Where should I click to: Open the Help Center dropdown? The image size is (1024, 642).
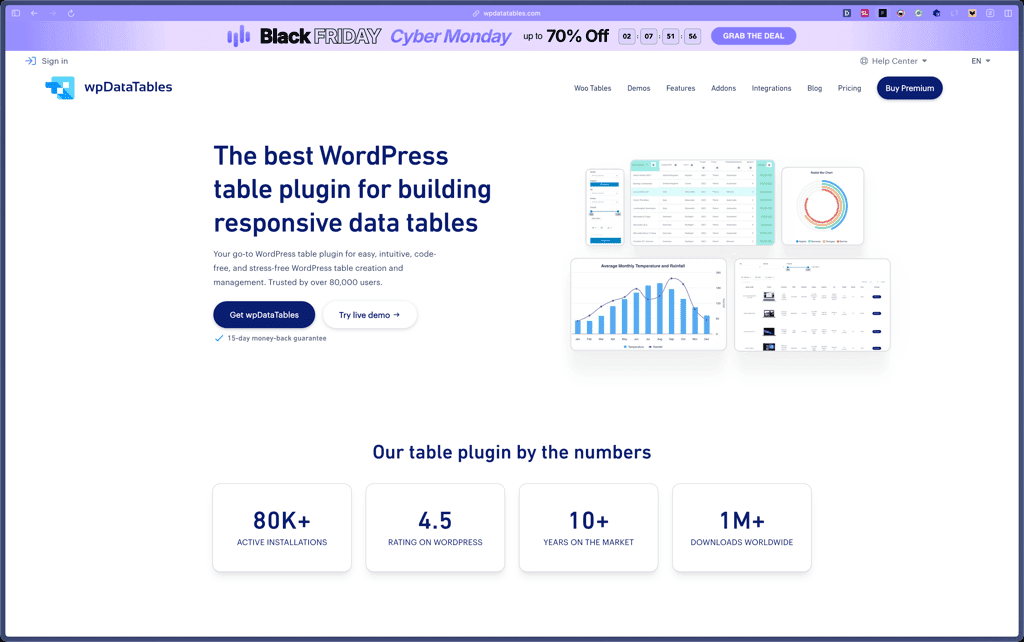point(893,61)
